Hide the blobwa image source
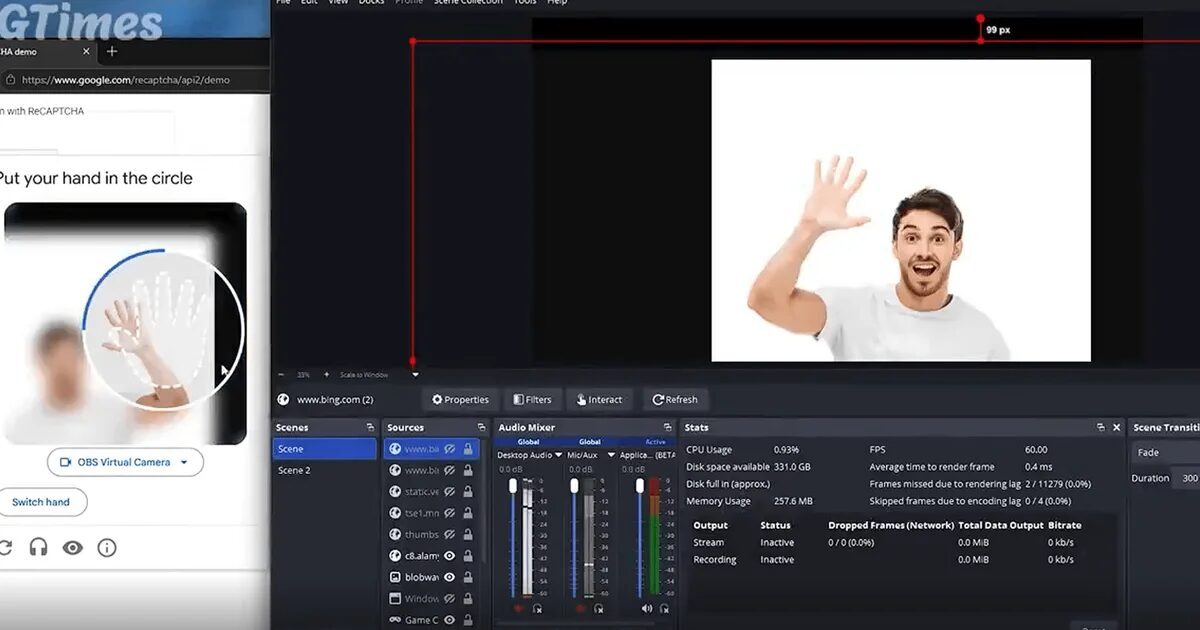The image size is (1200, 630). (450, 577)
